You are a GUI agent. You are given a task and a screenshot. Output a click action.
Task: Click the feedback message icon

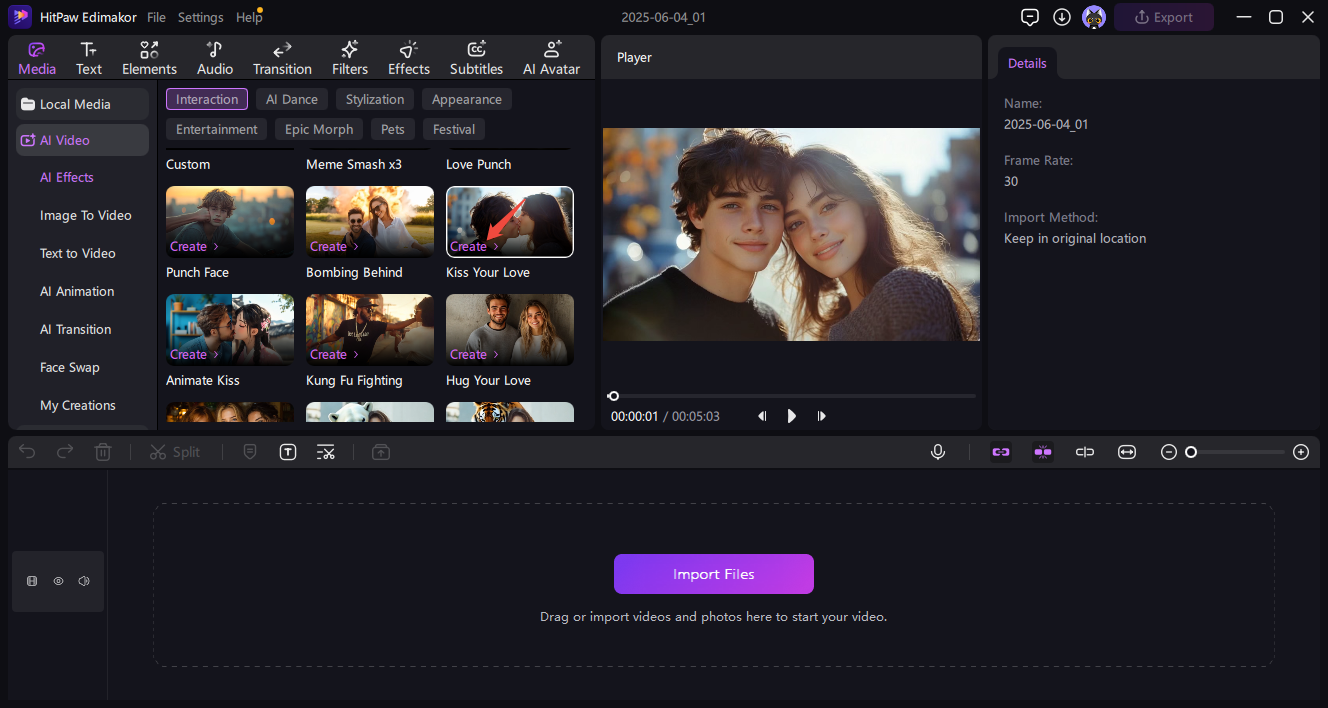(1029, 17)
